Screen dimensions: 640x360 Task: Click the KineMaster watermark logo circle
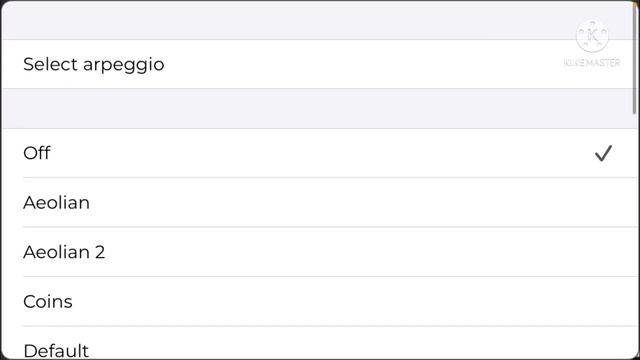click(x=592, y=36)
